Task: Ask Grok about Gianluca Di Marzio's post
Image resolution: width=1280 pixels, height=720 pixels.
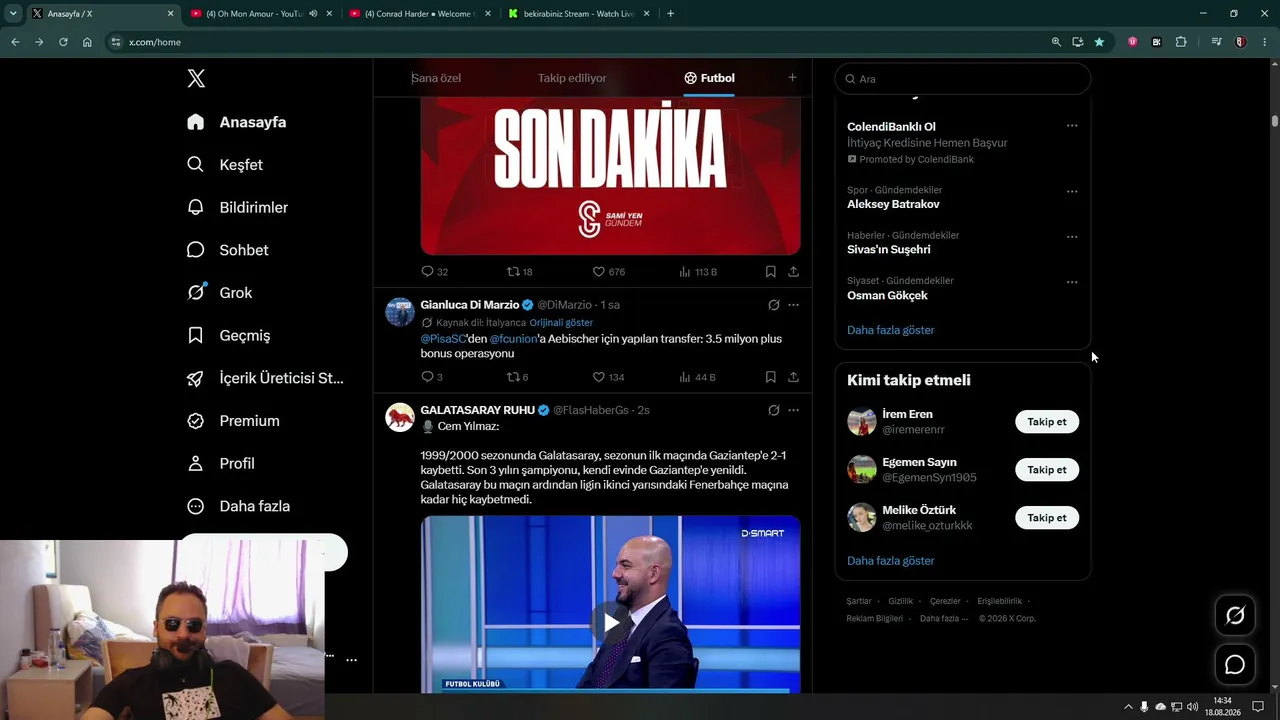Action: click(773, 305)
